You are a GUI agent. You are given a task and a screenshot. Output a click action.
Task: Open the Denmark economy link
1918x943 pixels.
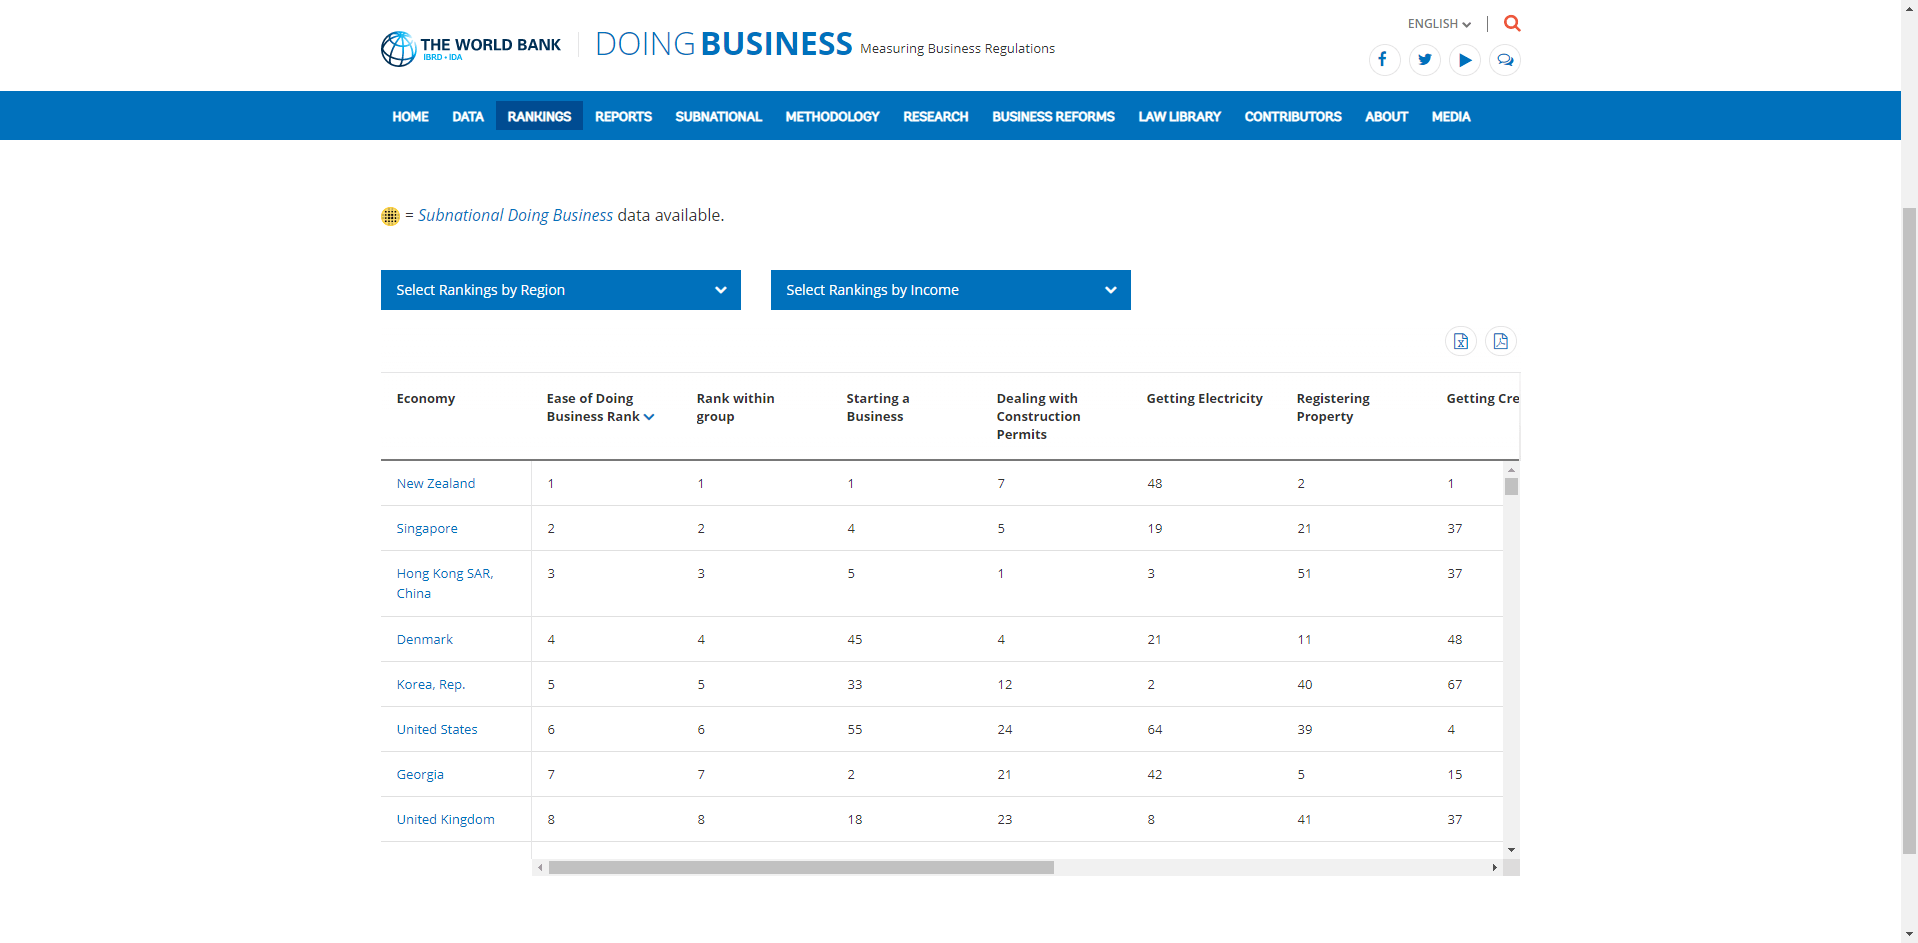point(425,639)
